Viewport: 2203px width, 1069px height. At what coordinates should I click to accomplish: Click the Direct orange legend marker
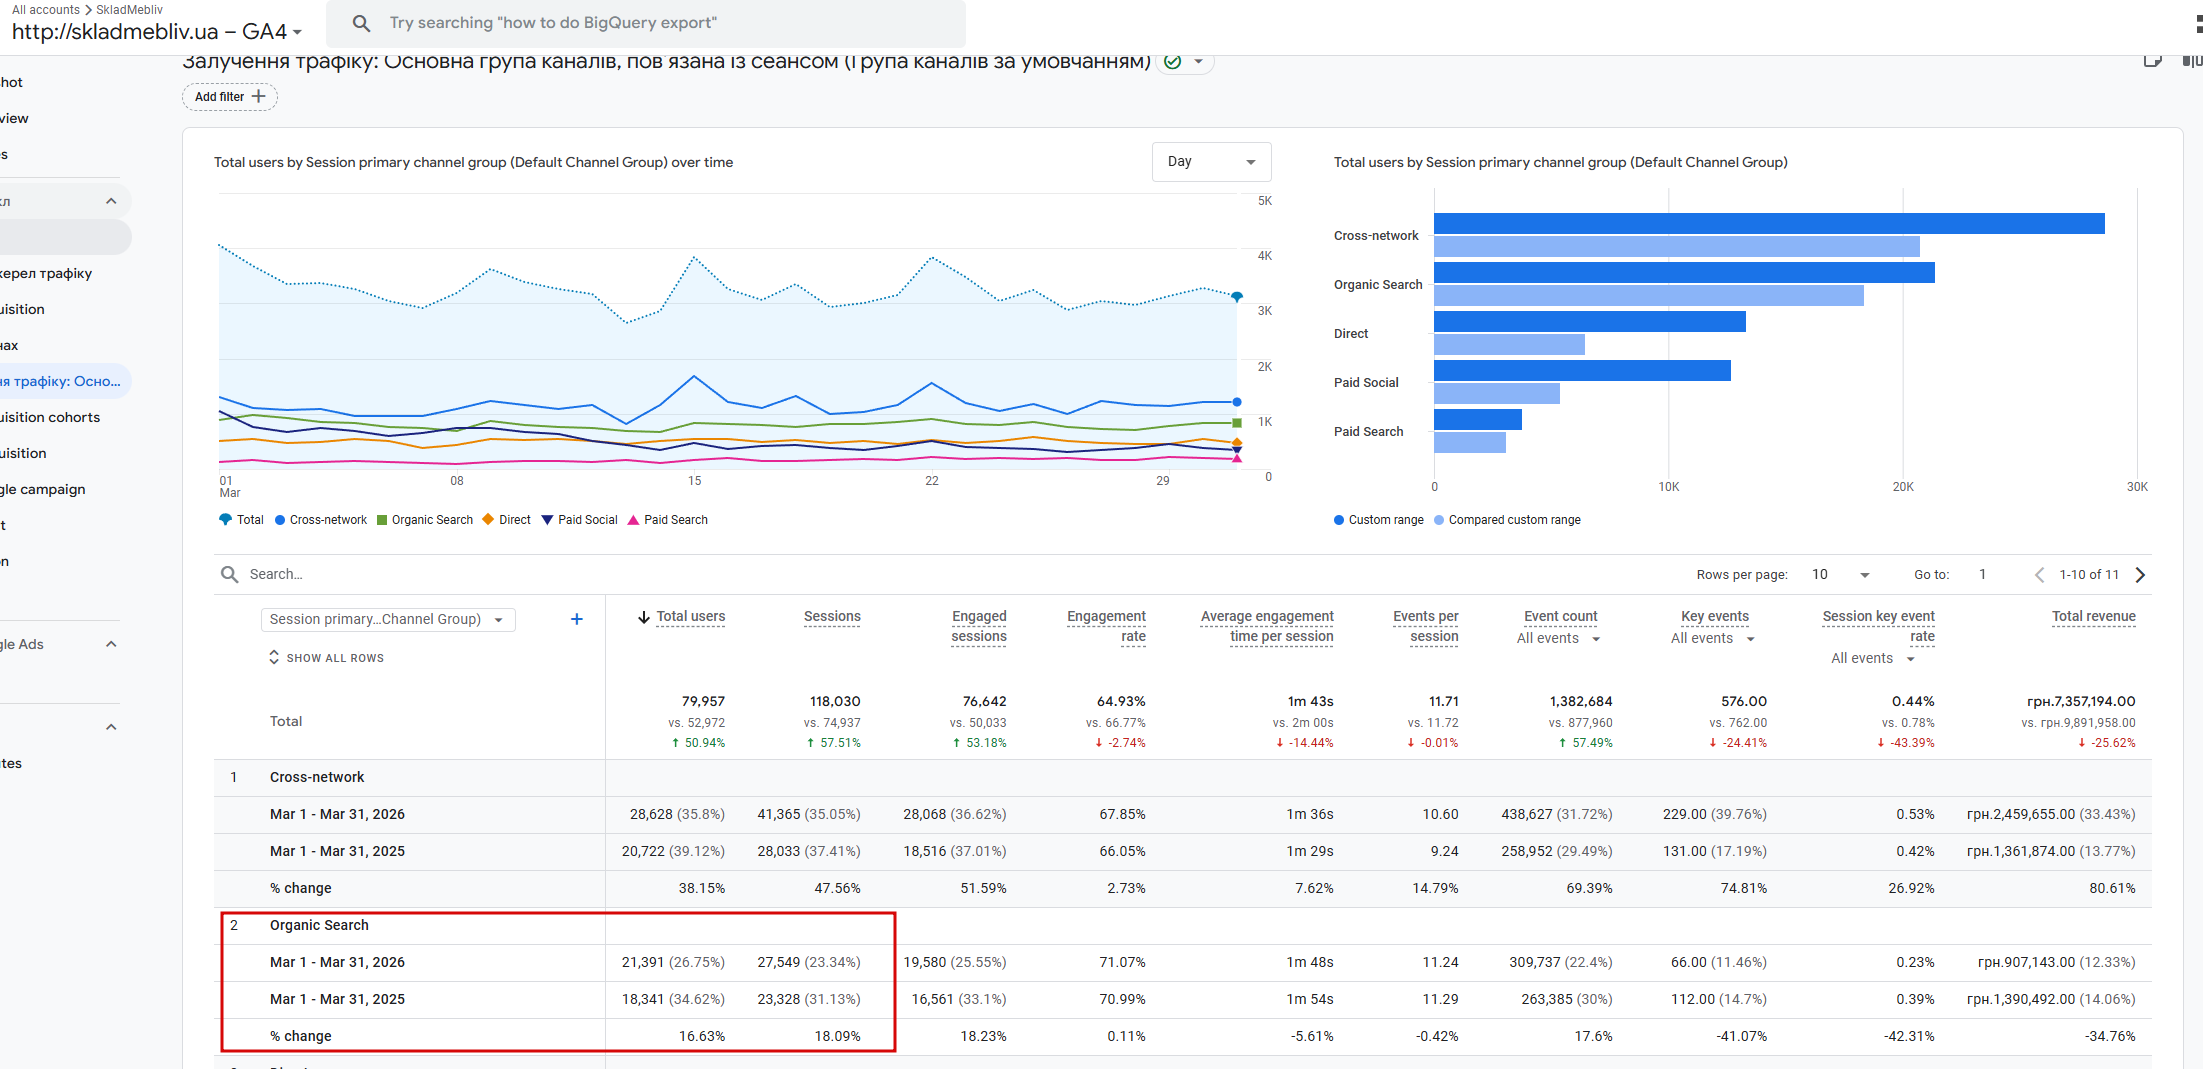pos(488,520)
